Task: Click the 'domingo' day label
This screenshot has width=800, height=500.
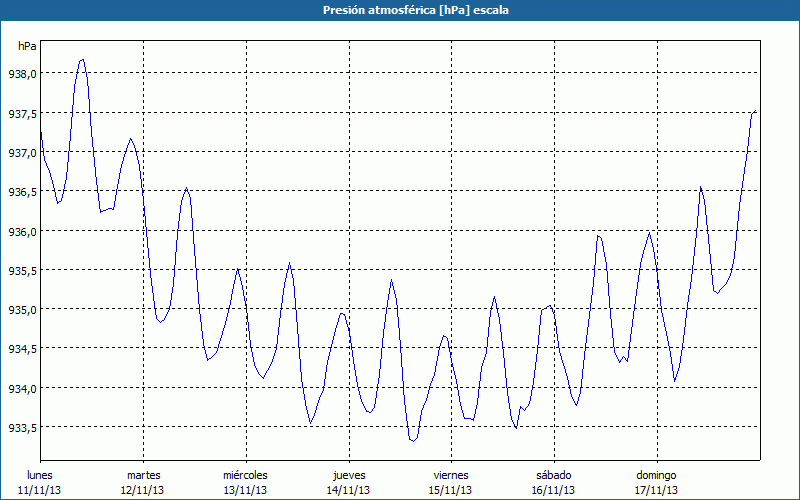Action: click(656, 475)
